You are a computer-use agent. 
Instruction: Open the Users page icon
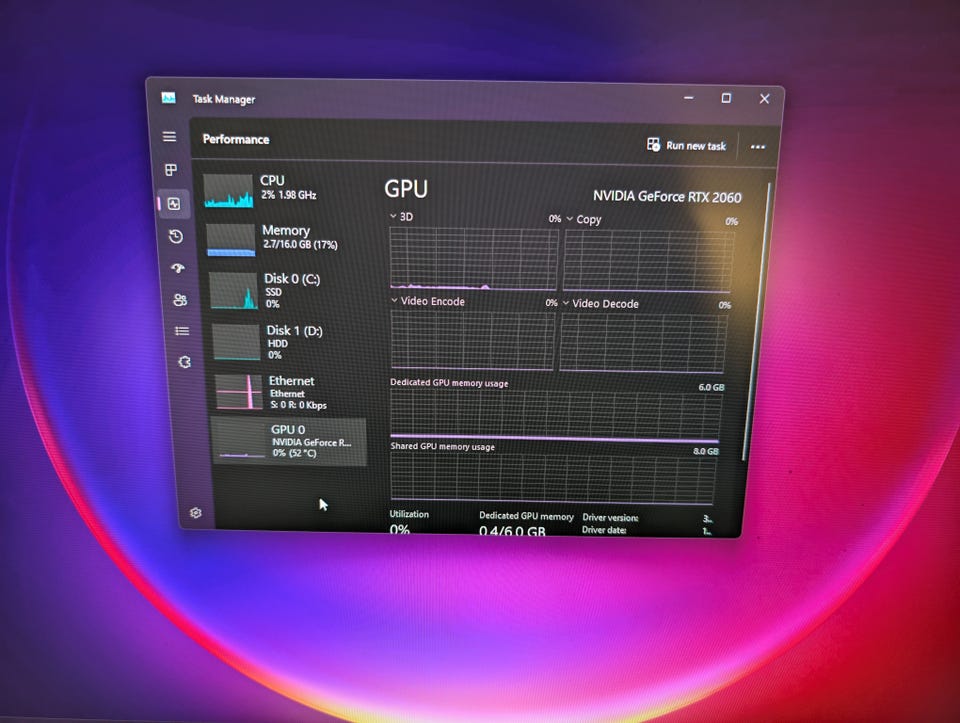coord(180,299)
